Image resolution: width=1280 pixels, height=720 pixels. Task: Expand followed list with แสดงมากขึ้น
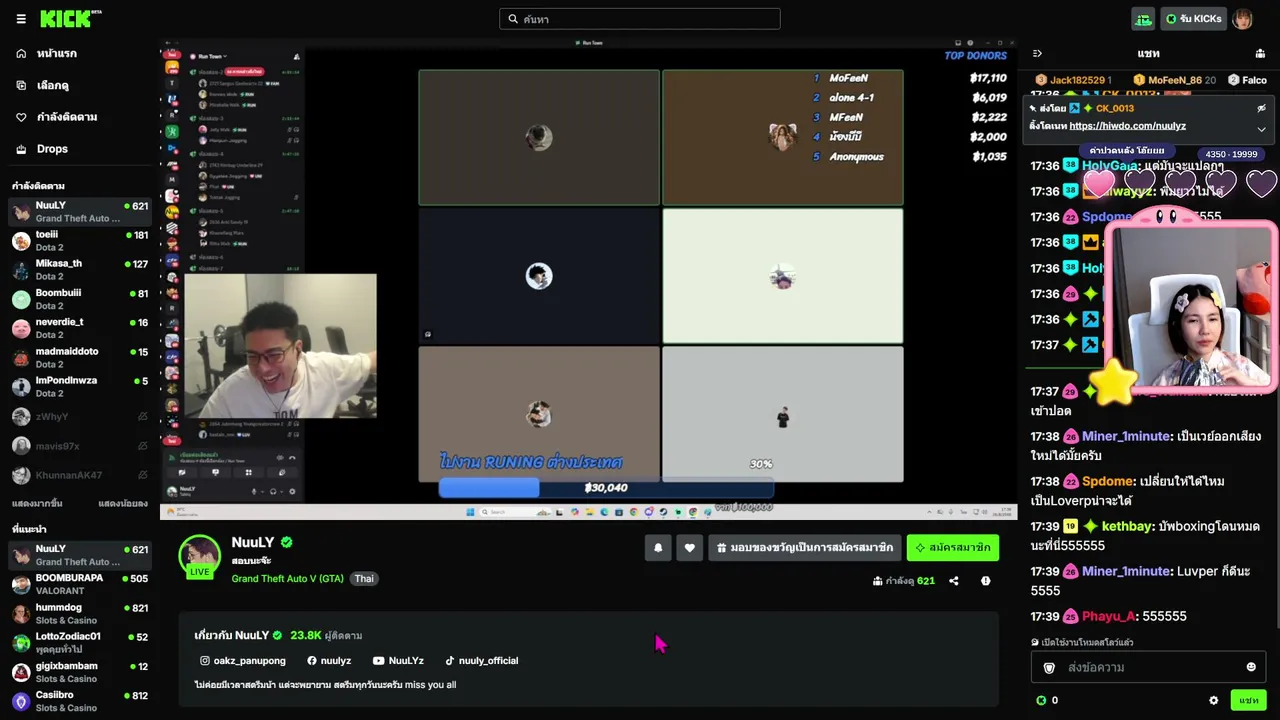click(37, 503)
